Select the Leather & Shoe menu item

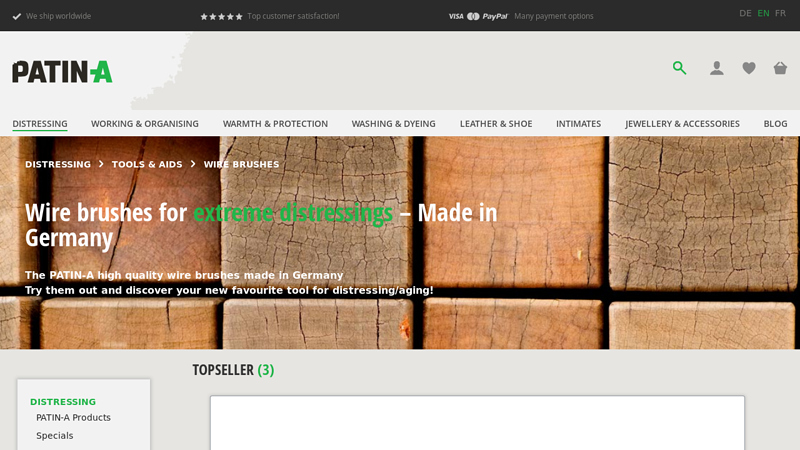click(x=496, y=124)
